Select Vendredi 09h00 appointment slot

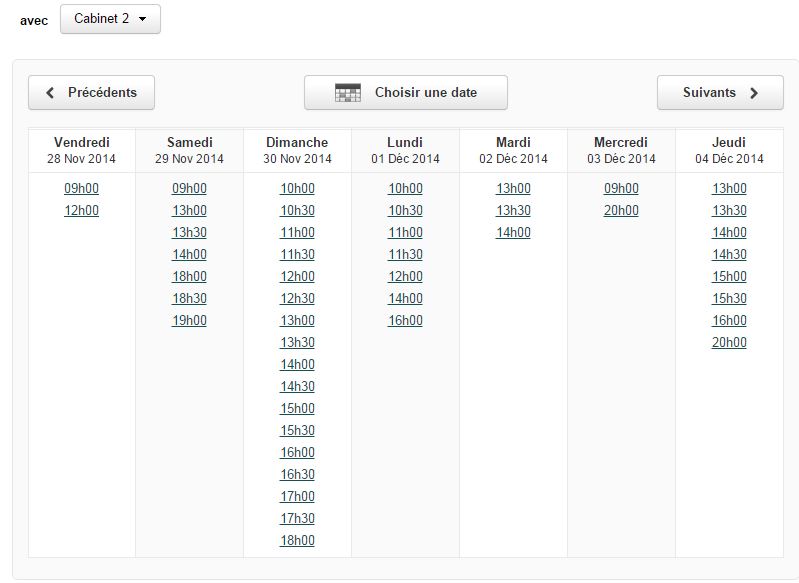pos(82,189)
